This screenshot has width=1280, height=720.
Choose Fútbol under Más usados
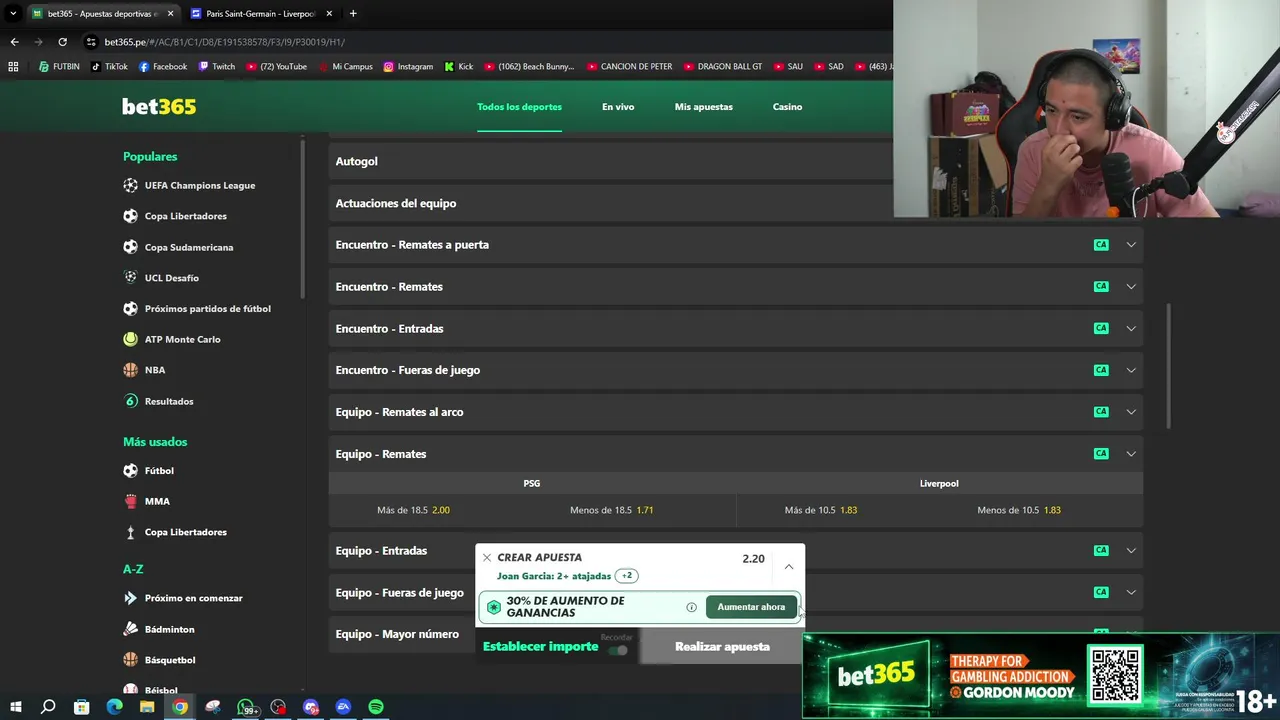148,470
